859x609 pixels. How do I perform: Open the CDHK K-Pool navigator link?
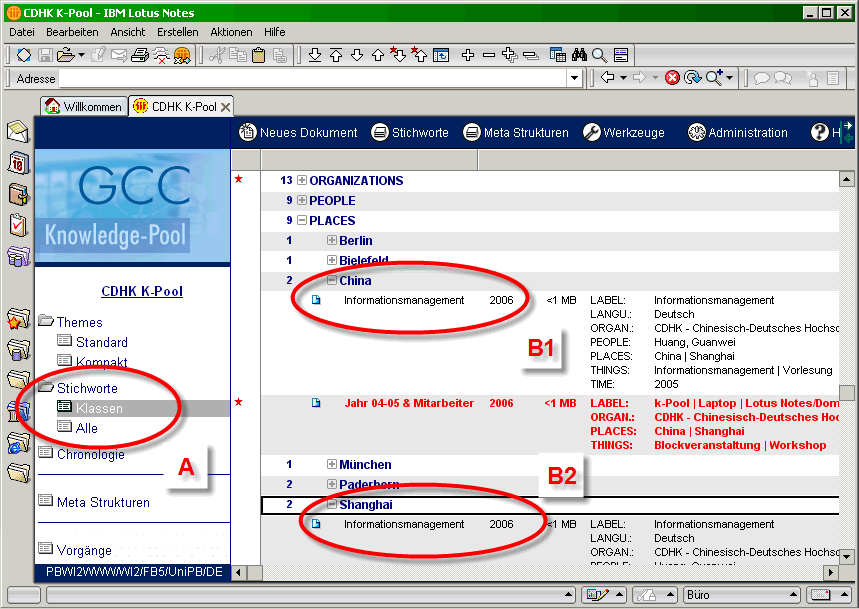pos(142,291)
